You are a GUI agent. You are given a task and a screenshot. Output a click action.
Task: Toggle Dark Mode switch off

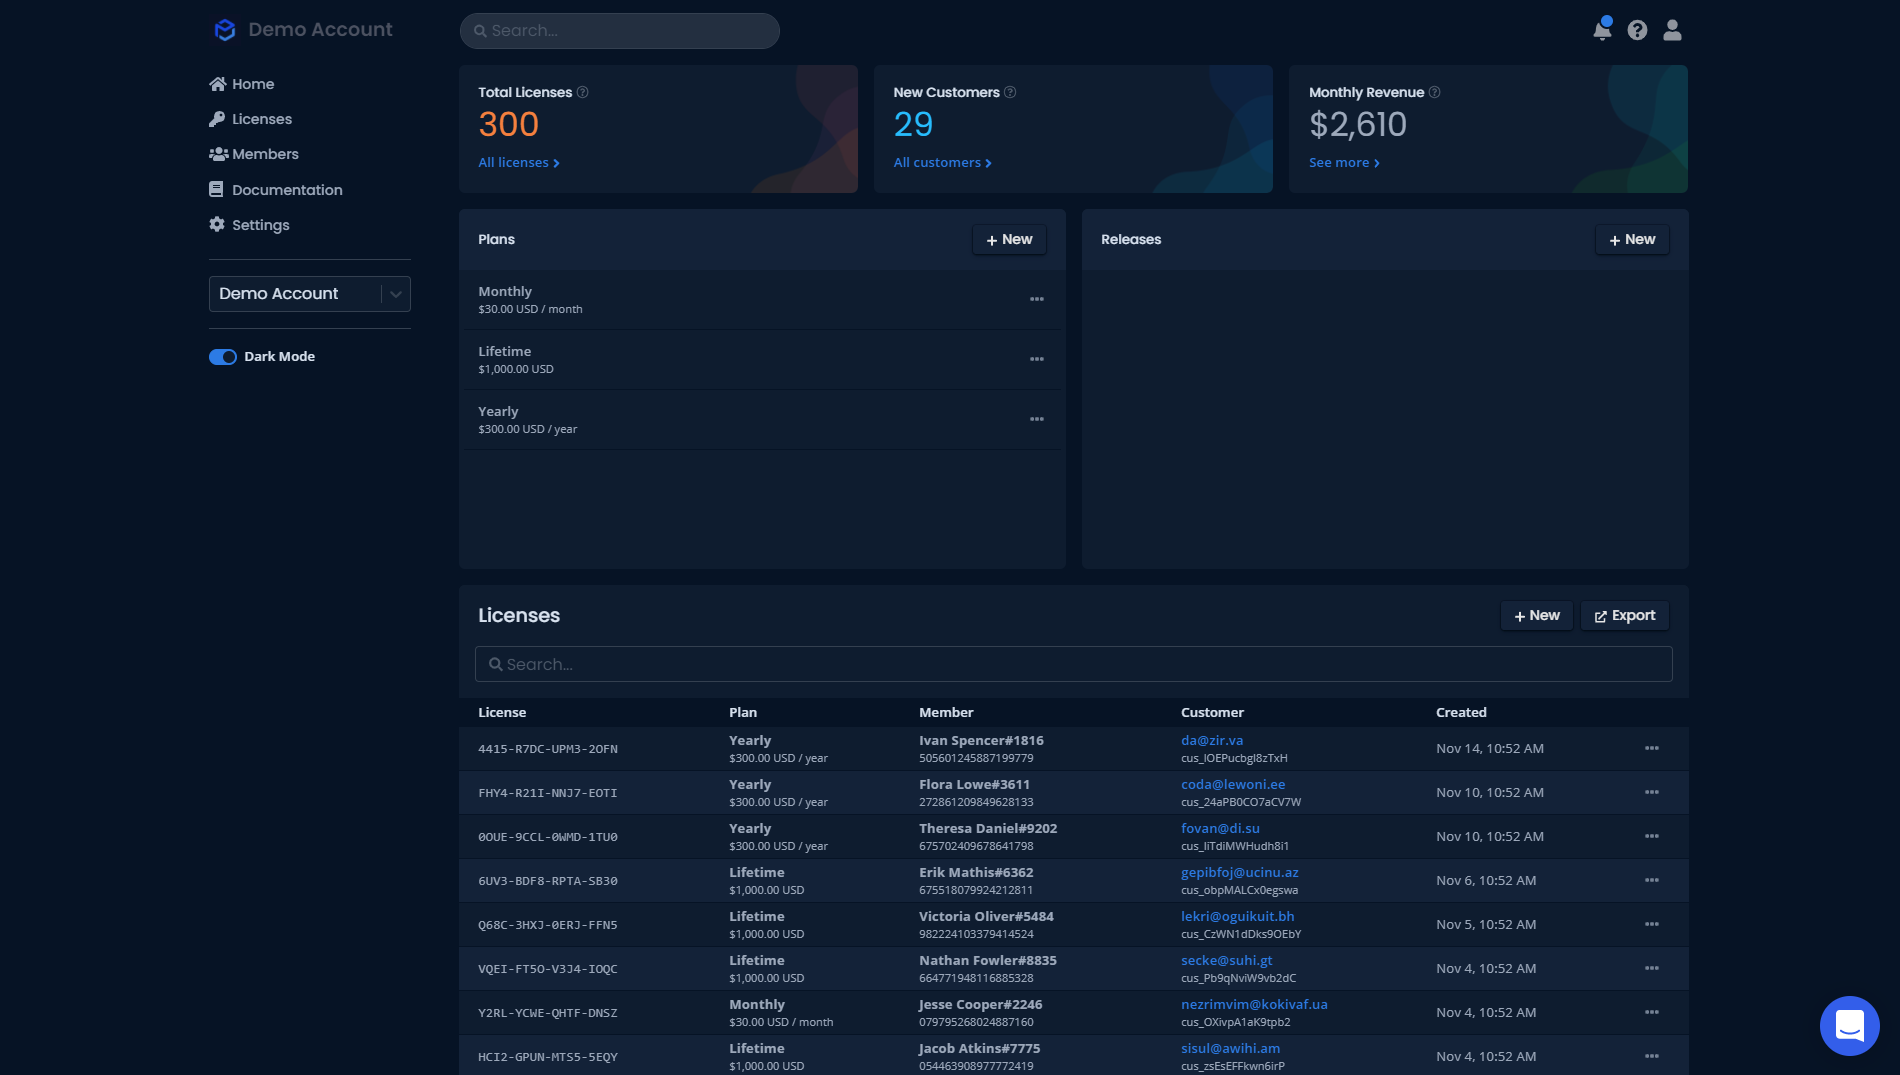click(x=222, y=357)
